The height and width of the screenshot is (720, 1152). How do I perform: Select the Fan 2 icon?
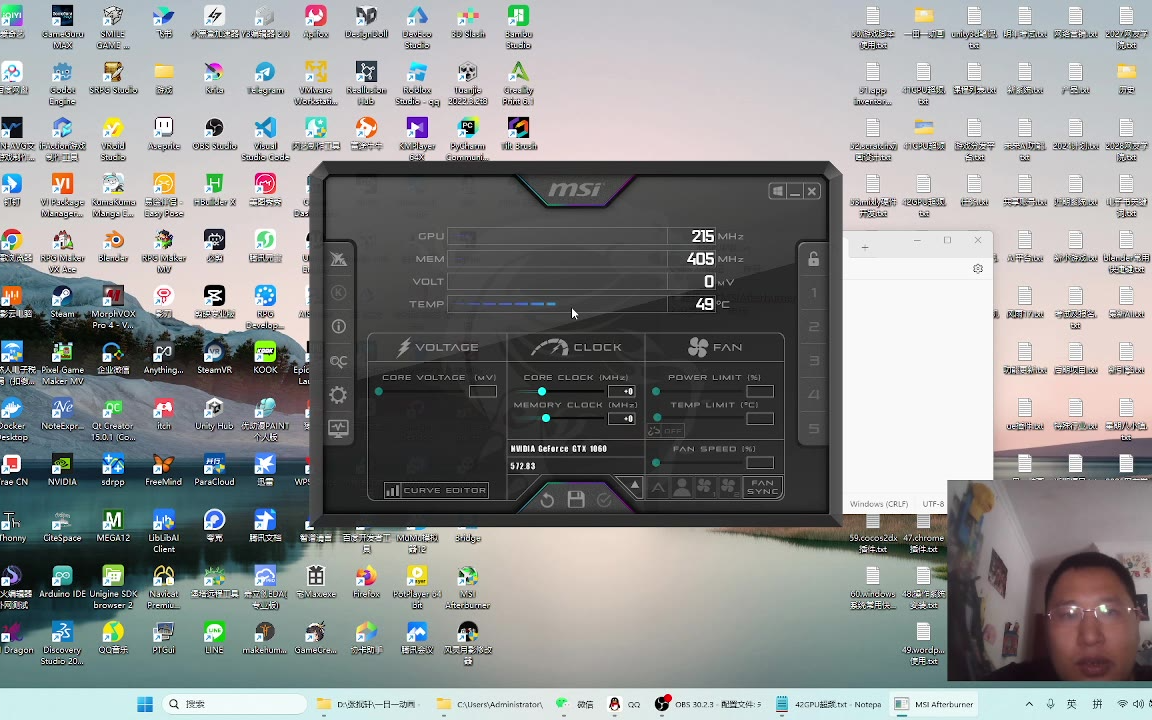tap(729, 487)
